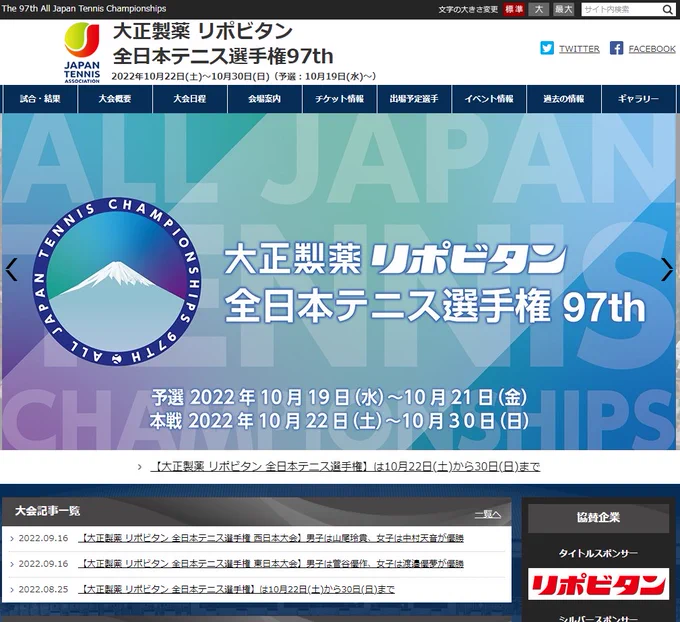Screen dimensions: 680x622
Task: Open the 試合・結果 menu
Action: pos(40,99)
